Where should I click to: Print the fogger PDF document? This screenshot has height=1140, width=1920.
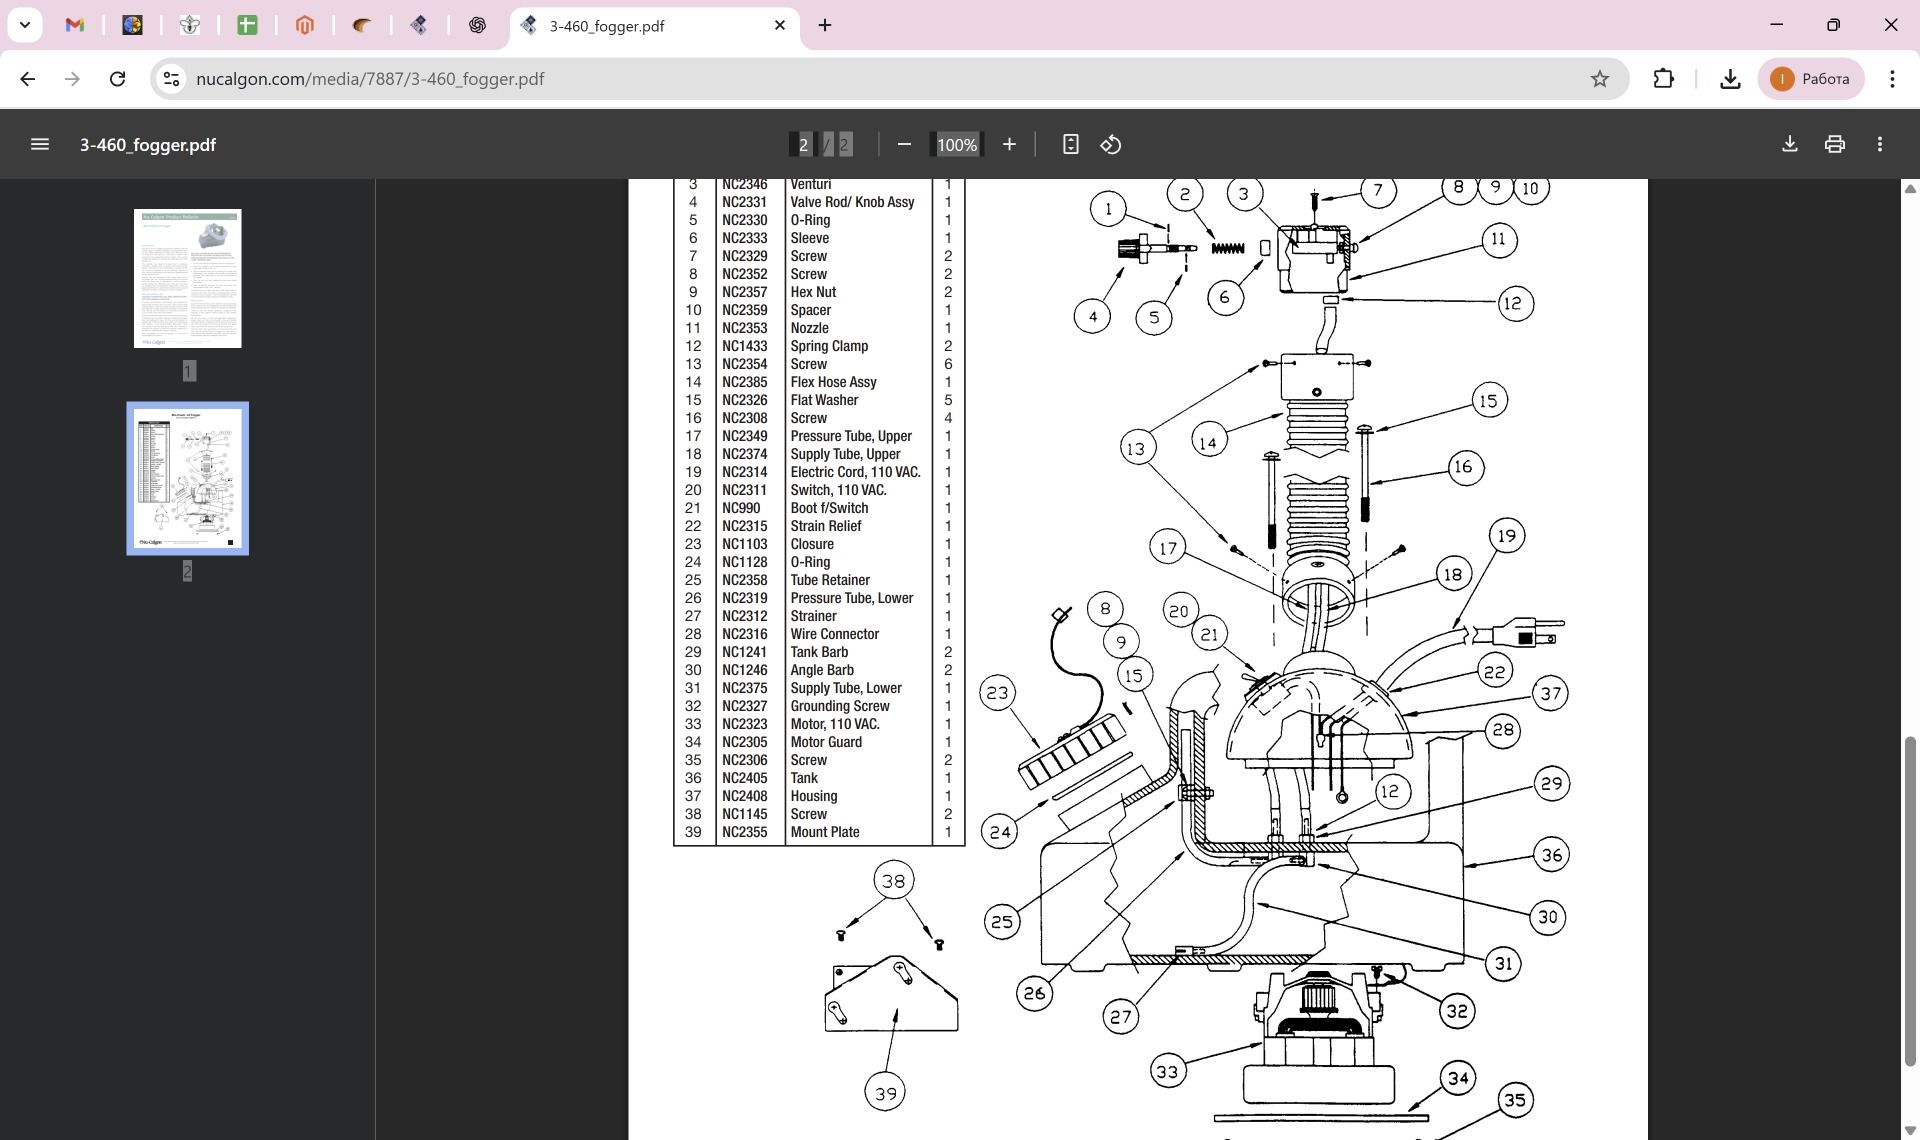point(1834,144)
